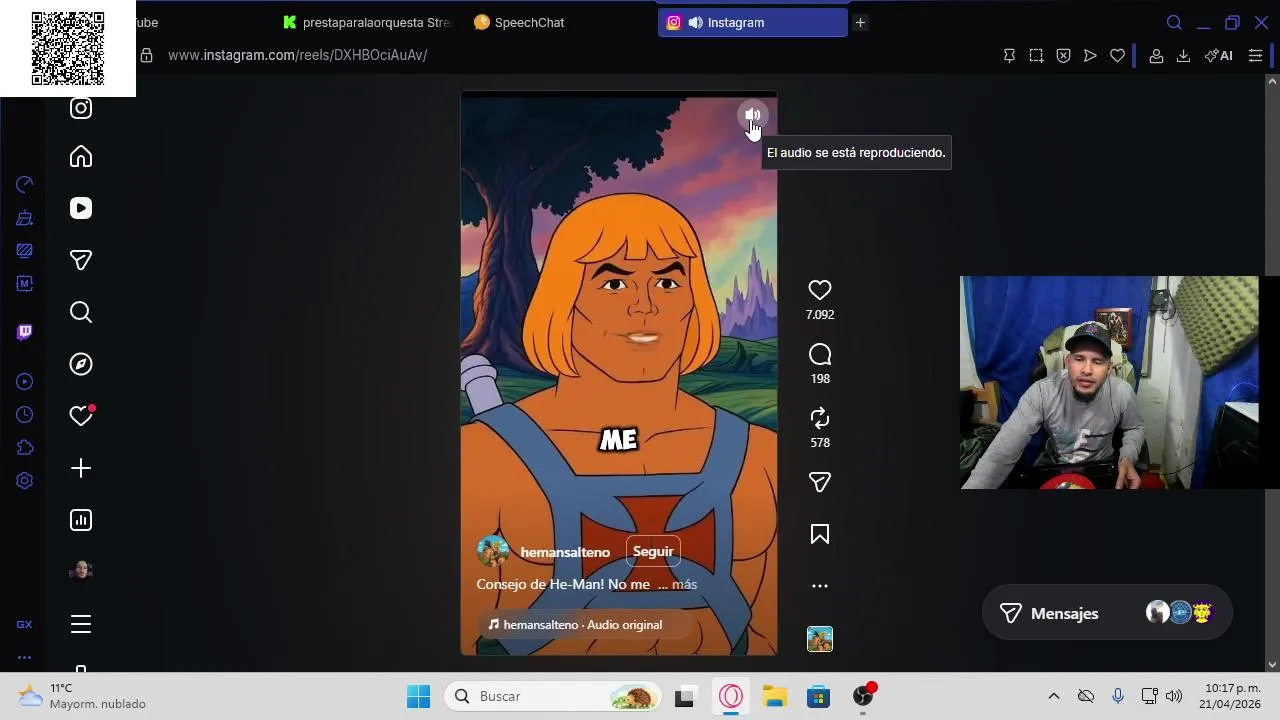Open audio thumbnail below reel actions
Screen dimensions: 1280x720
[820, 639]
